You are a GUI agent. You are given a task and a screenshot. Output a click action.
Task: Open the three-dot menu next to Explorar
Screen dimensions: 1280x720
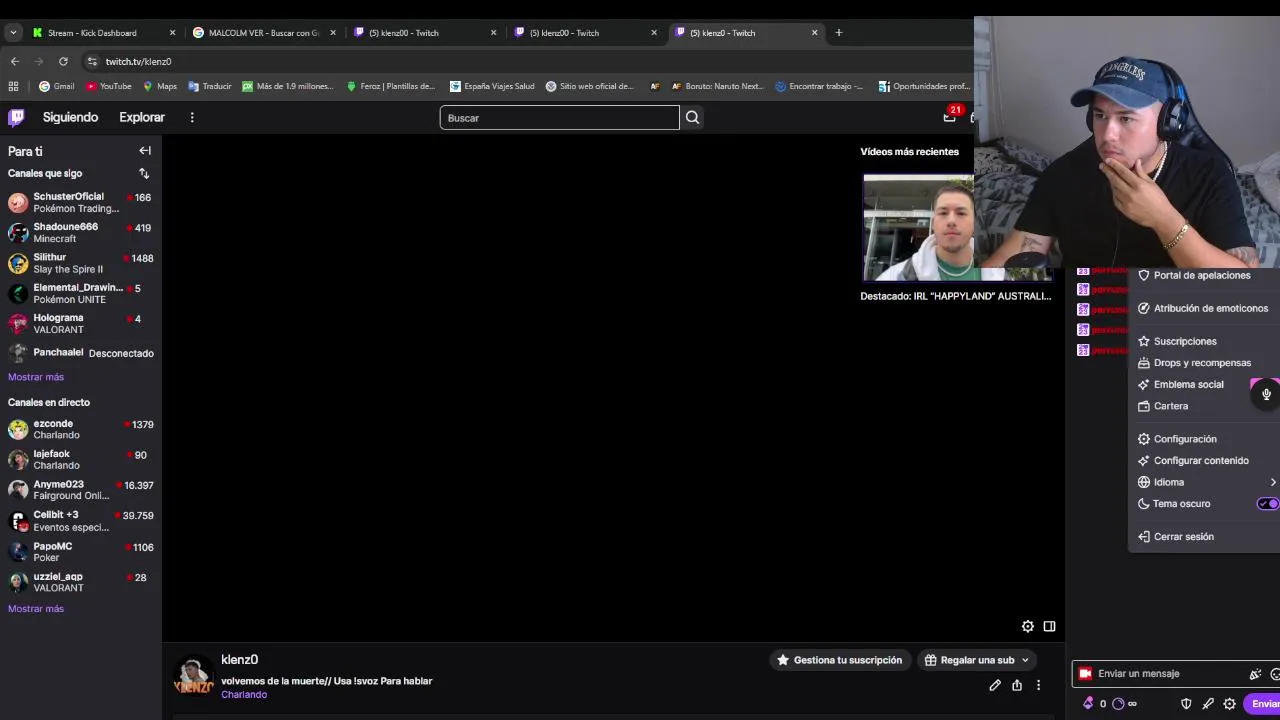click(192, 117)
